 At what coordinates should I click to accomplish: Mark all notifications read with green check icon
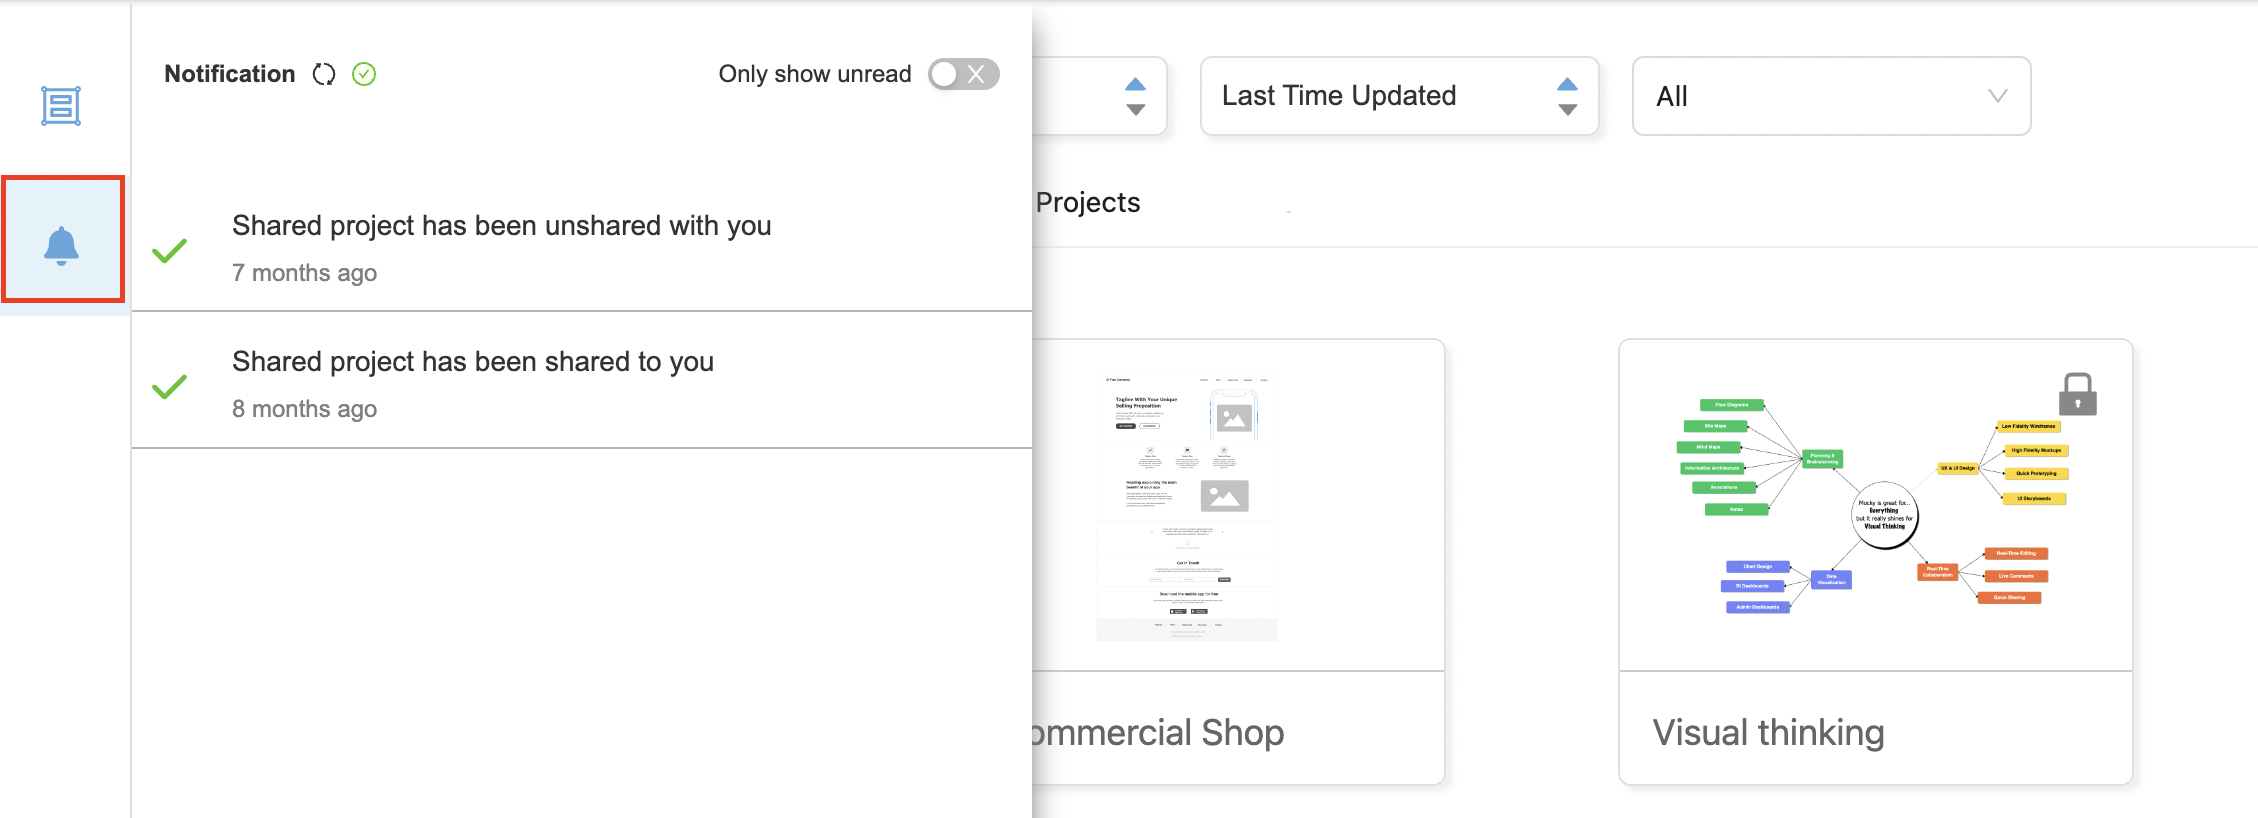coord(364,74)
